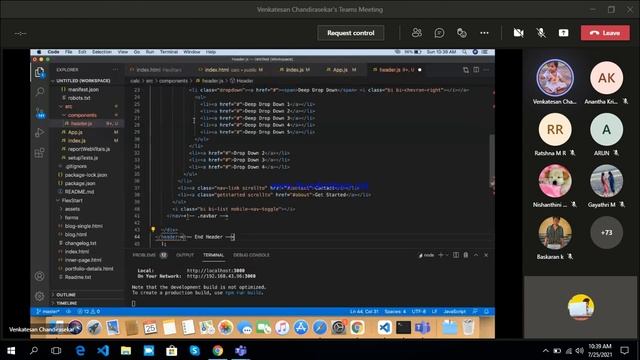Click the Share content icon in Teams
The width and height of the screenshot is (640, 360).
(563, 33)
